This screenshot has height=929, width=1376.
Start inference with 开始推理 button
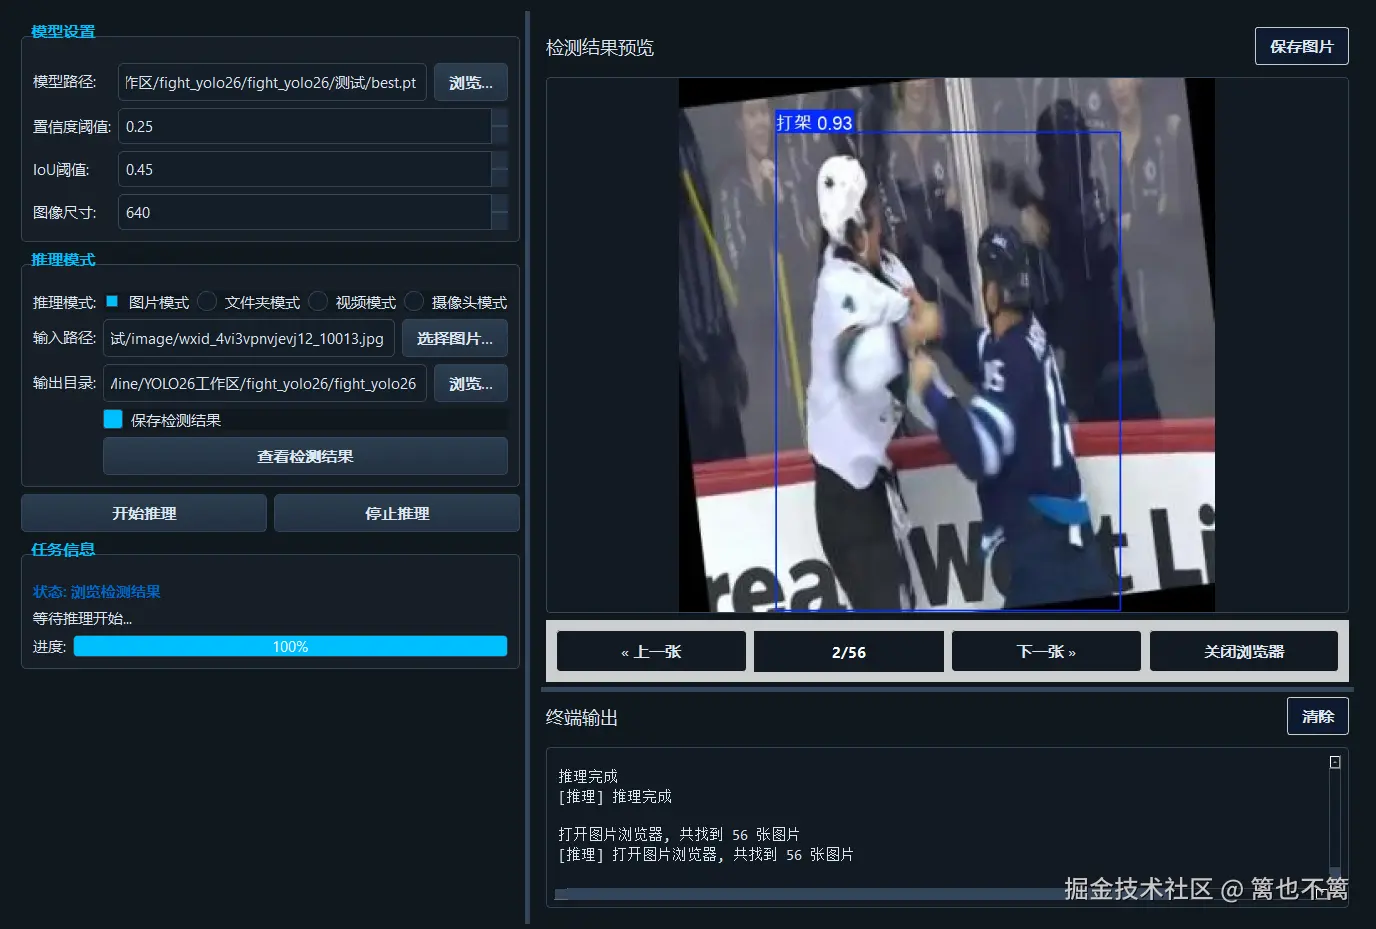point(143,513)
